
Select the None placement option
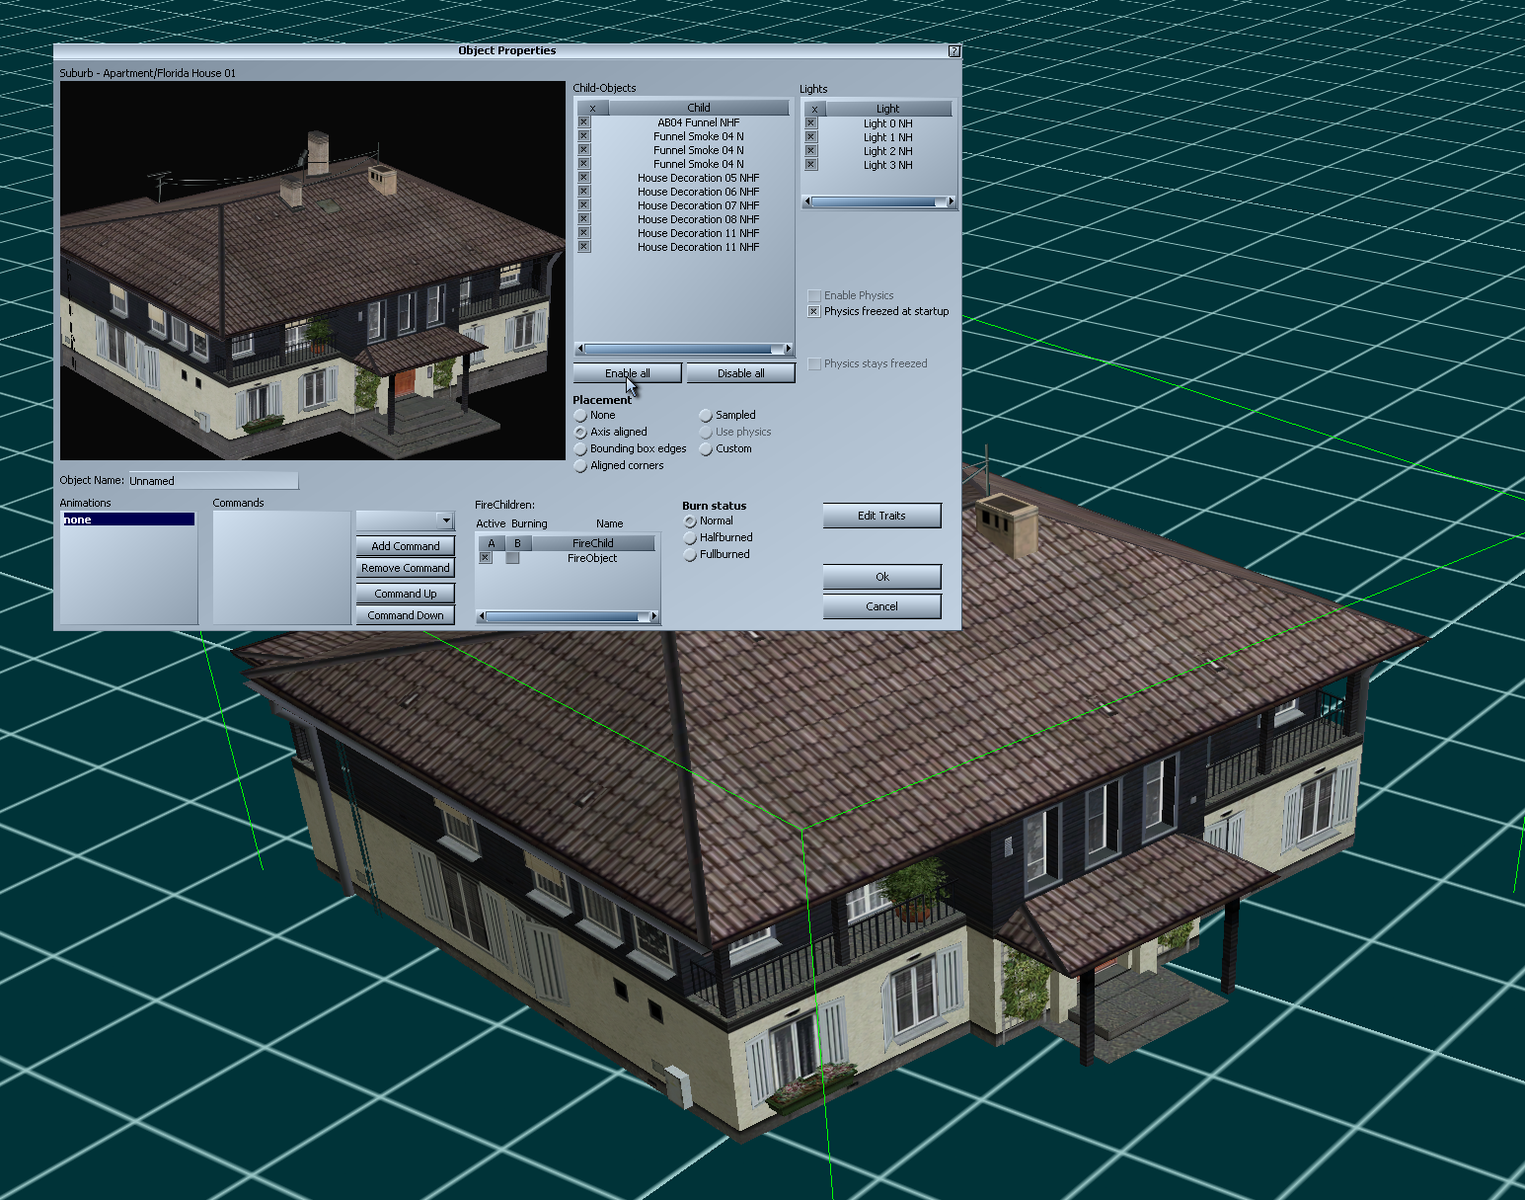(580, 415)
